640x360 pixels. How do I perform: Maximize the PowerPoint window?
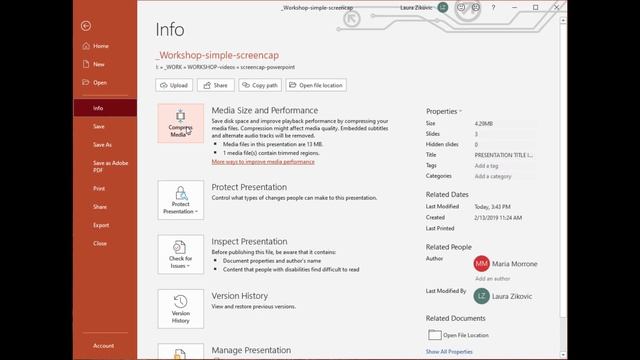tap(536, 7)
